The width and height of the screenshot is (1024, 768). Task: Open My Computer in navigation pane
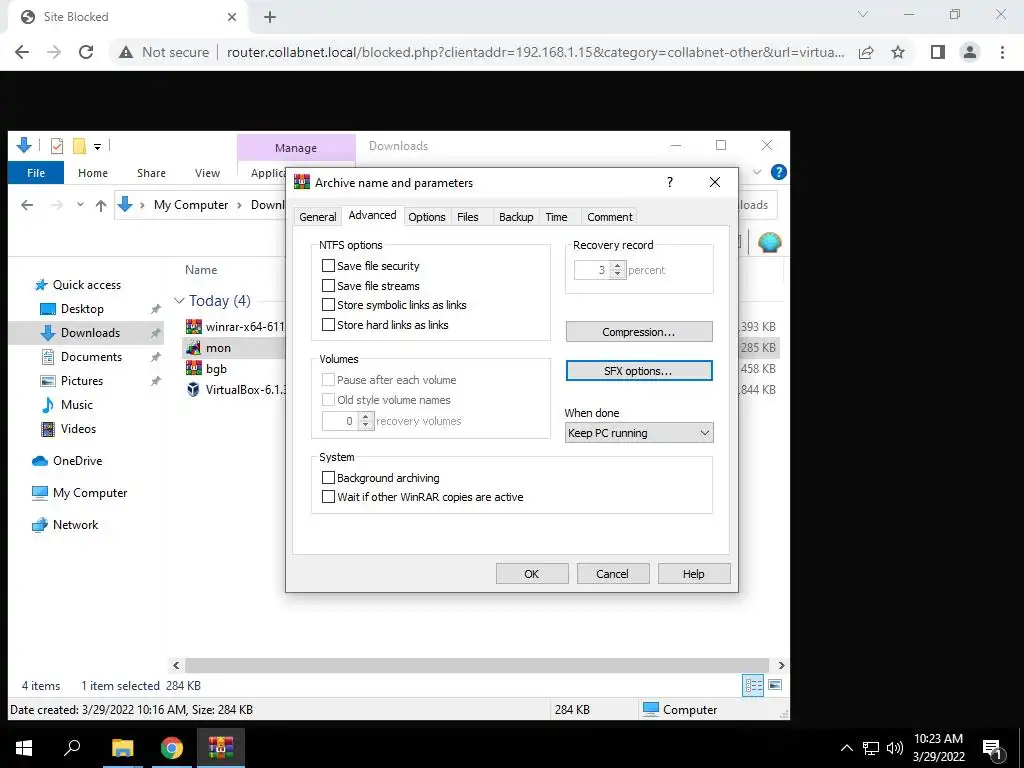(90, 493)
